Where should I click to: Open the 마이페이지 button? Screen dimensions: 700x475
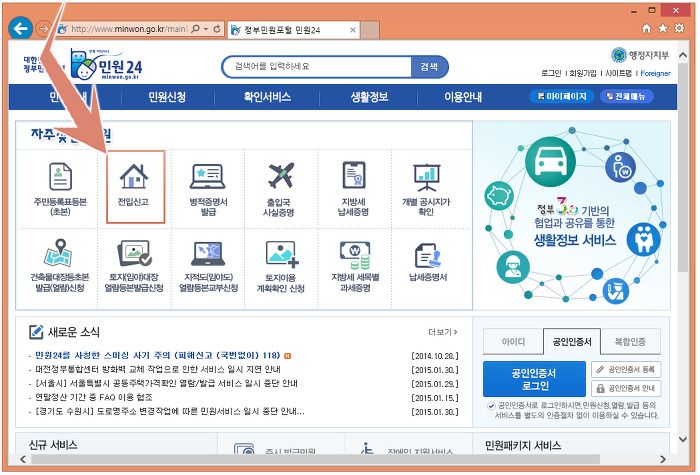click(x=562, y=96)
